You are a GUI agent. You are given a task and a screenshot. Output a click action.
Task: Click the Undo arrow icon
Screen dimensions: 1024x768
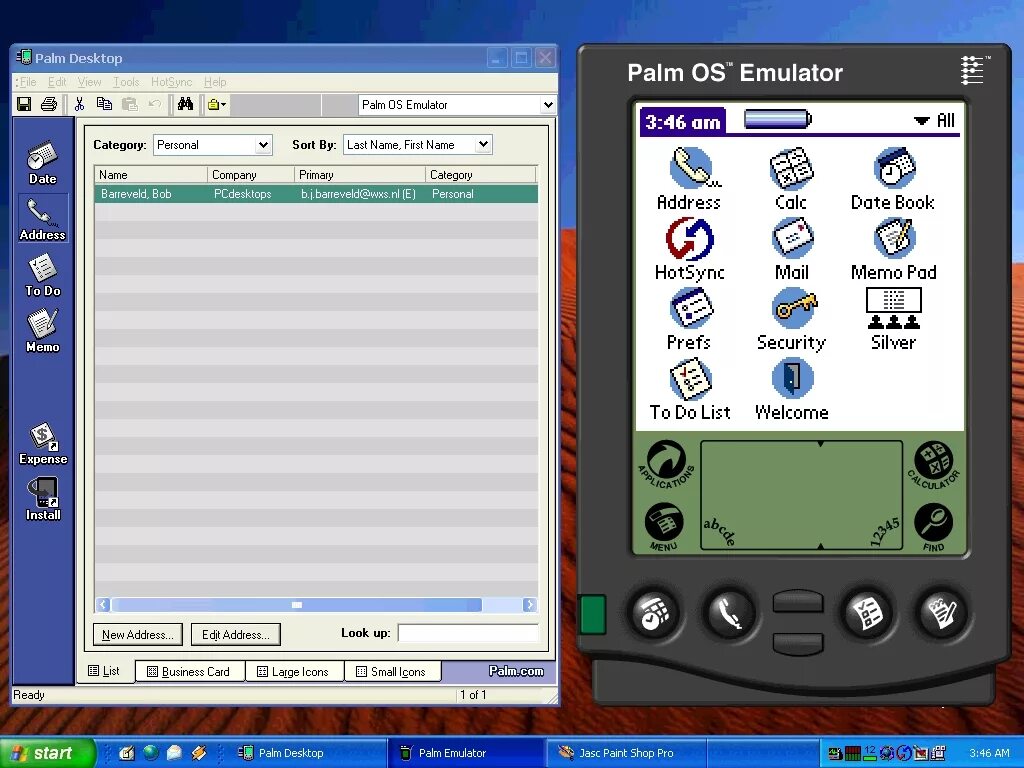point(154,104)
